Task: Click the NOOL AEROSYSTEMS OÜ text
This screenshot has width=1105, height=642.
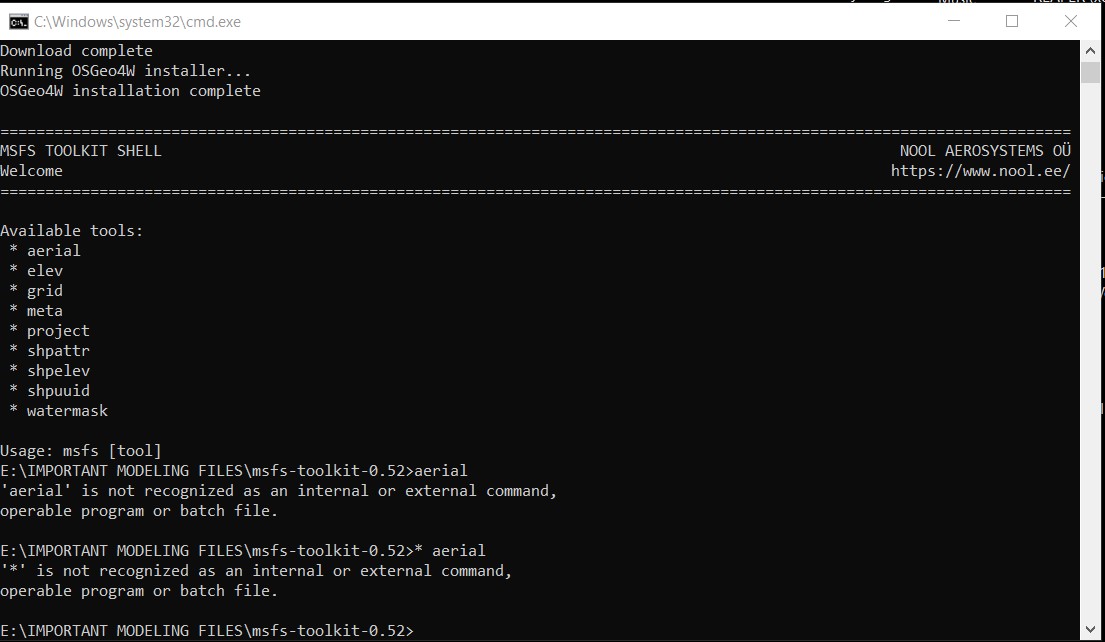Action: tap(985, 150)
